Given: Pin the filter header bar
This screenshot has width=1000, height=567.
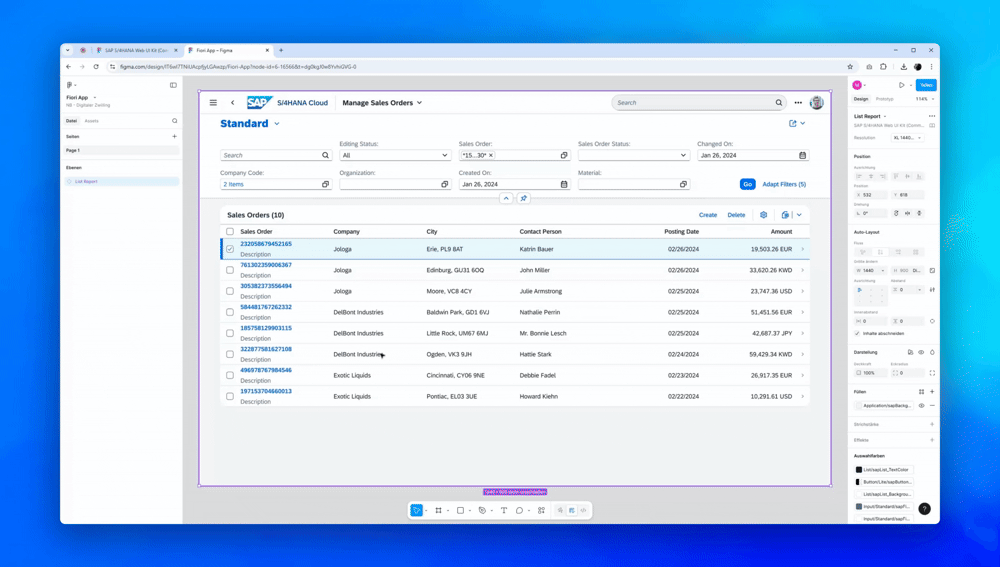Looking at the screenshot, I should click(x=524, y=198).
